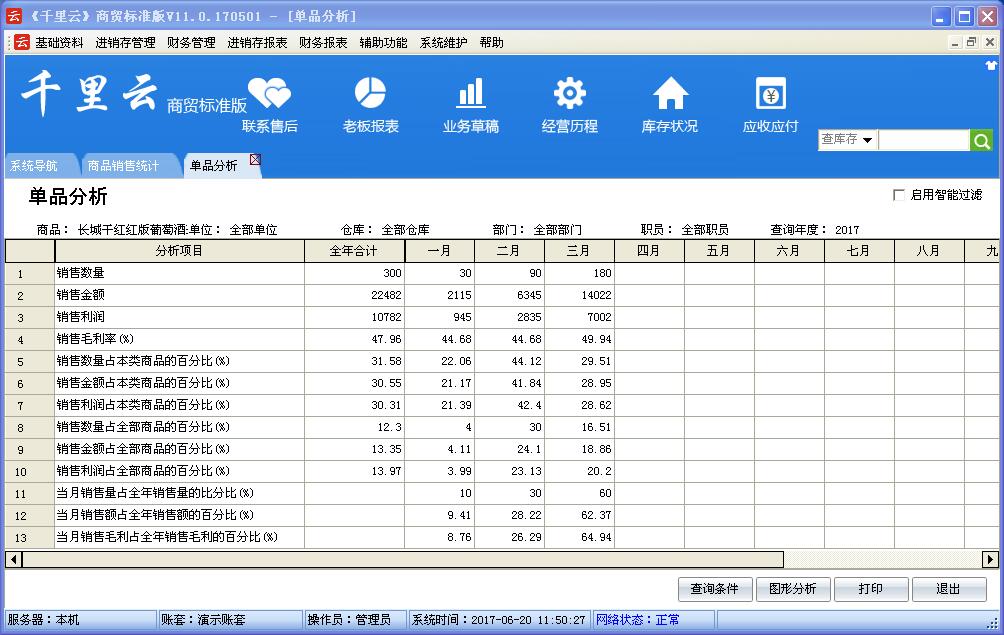Enable 启用智能过滤 checkbox
This screenshot has width=1004, height=635.
(x=898, y=195)
